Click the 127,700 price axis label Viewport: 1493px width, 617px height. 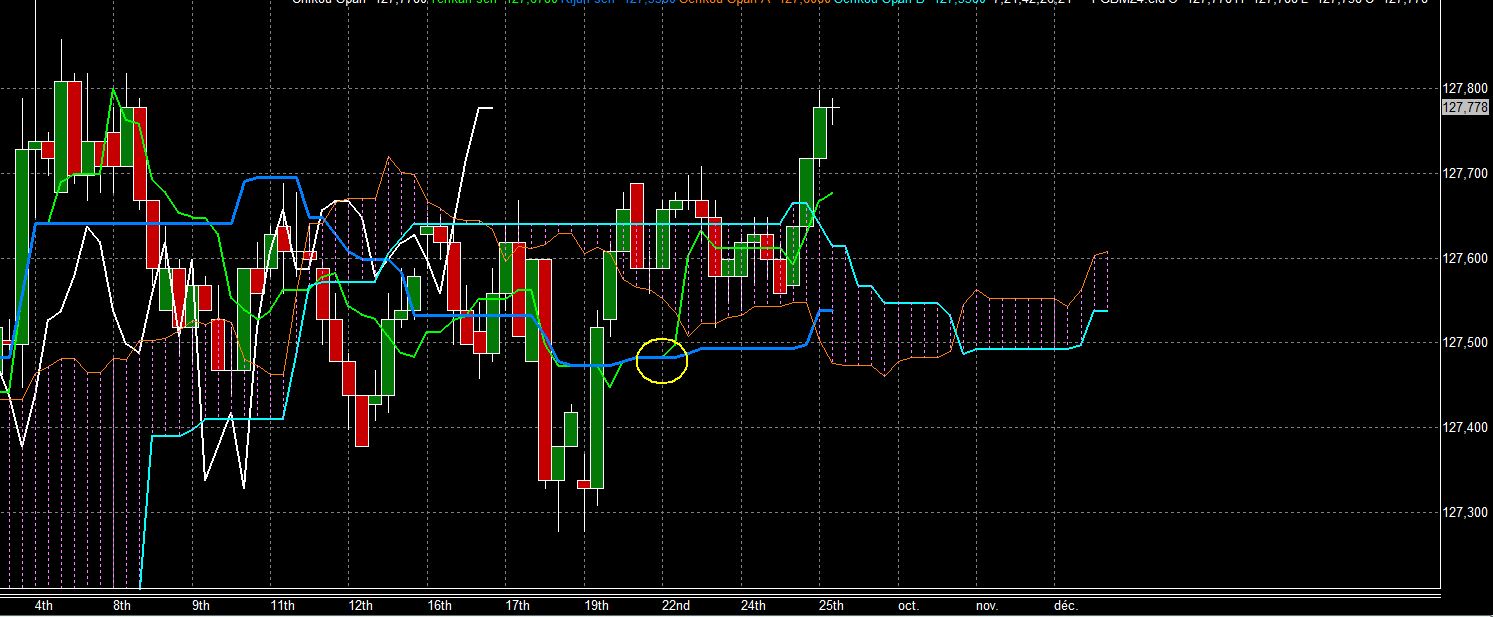[1465, 174]
